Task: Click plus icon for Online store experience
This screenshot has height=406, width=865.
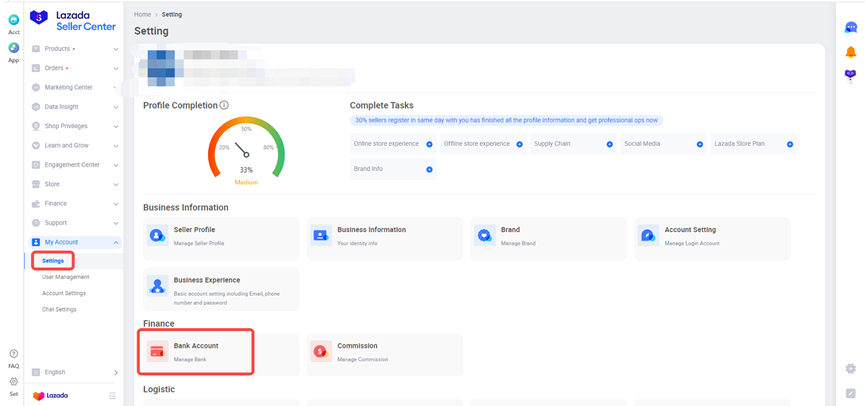Action: pos(429,144)
